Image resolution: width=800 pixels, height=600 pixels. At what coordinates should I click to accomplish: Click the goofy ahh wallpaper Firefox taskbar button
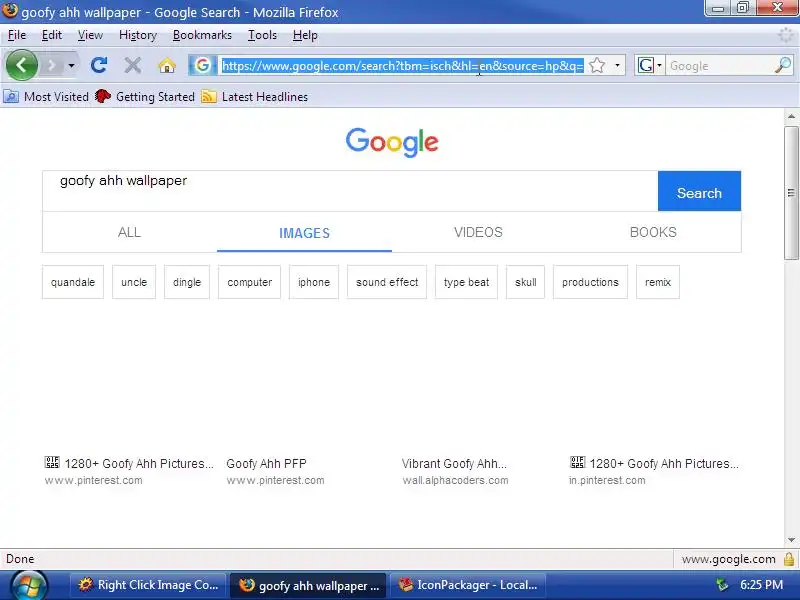click(308, 585)
